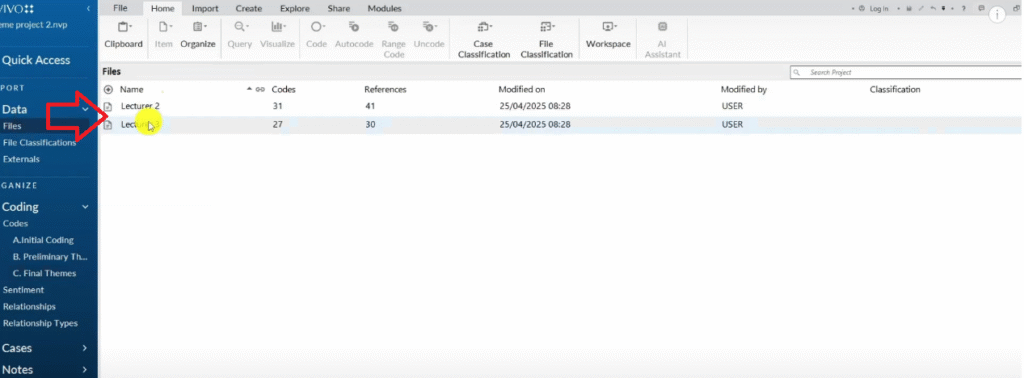Select File Classifications in sidebar
This screenshot has height=378, width=1024.
tap(40, 142)
